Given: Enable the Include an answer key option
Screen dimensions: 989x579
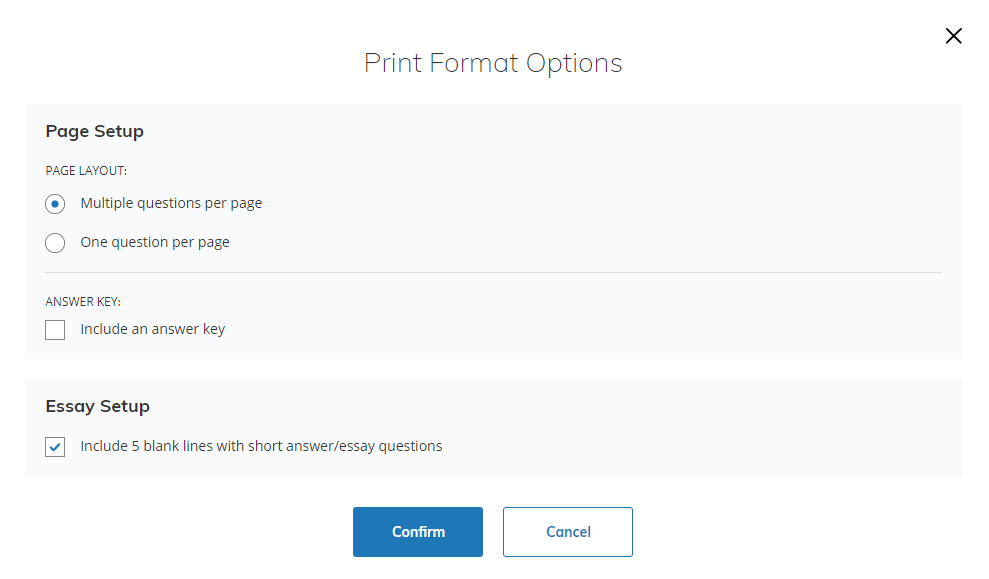Looking at the screenshot, I should [x=55, y=329].
